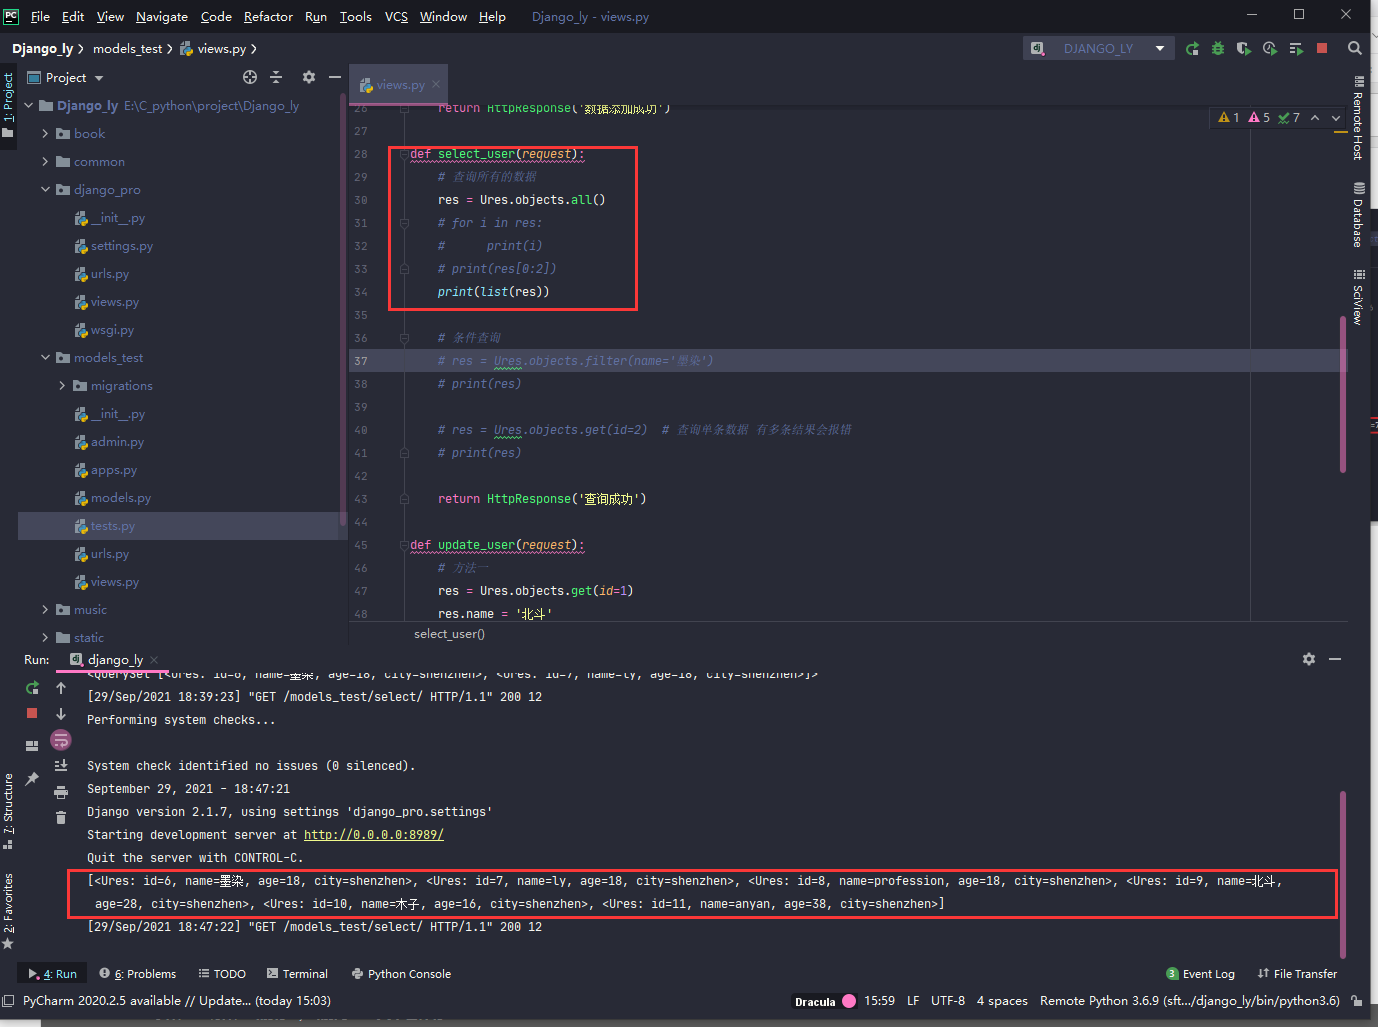The height and width of the screenshot is (1027, 1378).
Task: Expand the common folder
Action: pyautogui.click(x=45, y=161)
